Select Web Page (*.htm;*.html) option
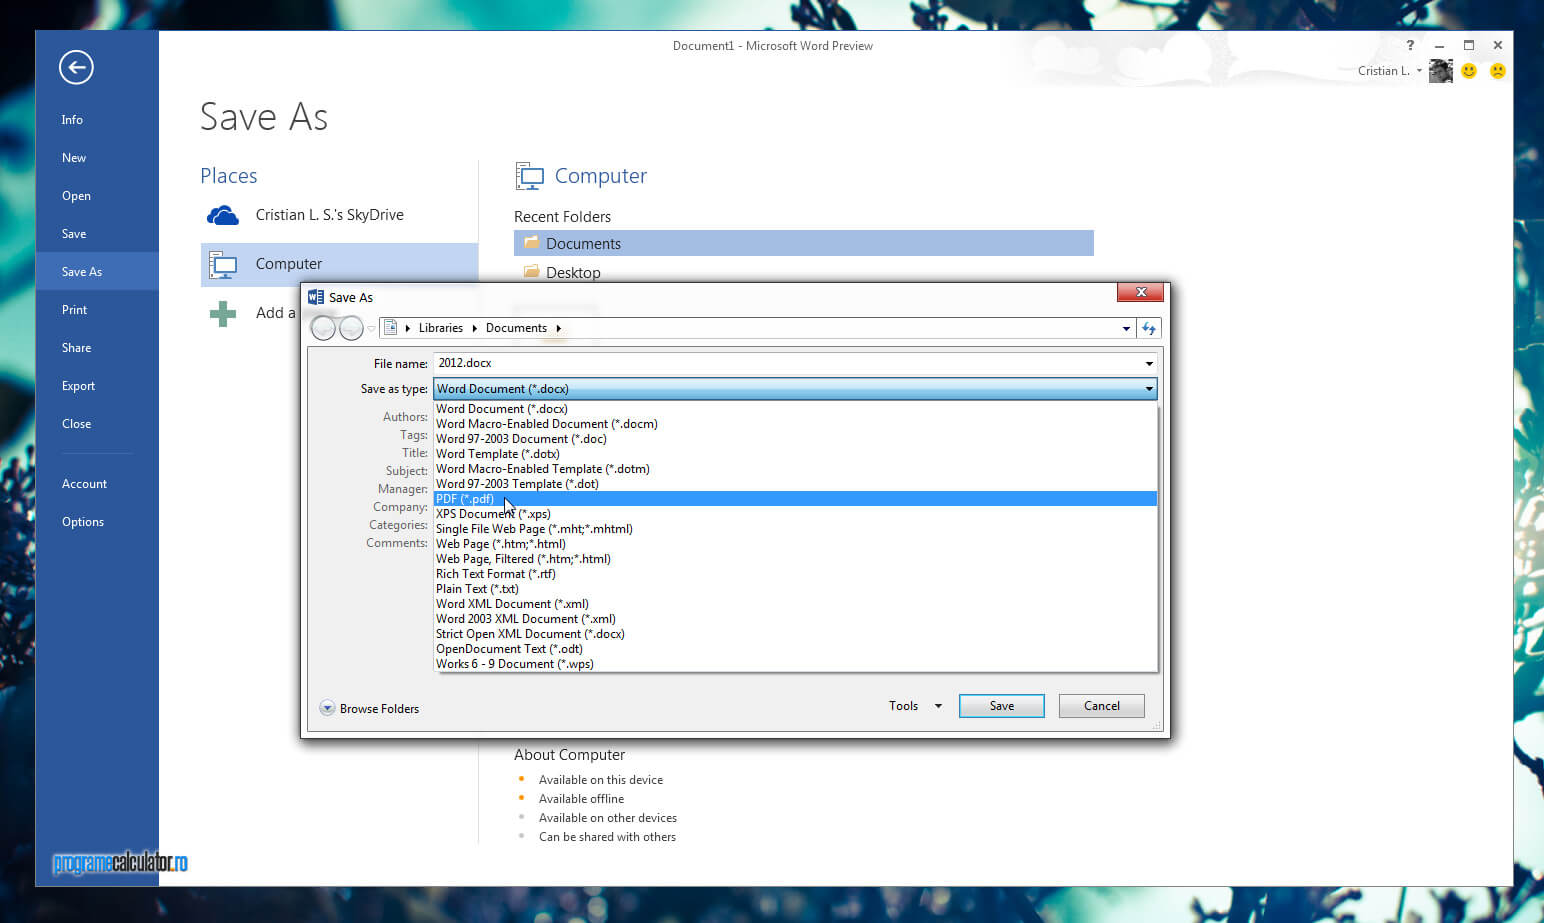This screenshot has height=923, width=1544. tap(795, 544)
